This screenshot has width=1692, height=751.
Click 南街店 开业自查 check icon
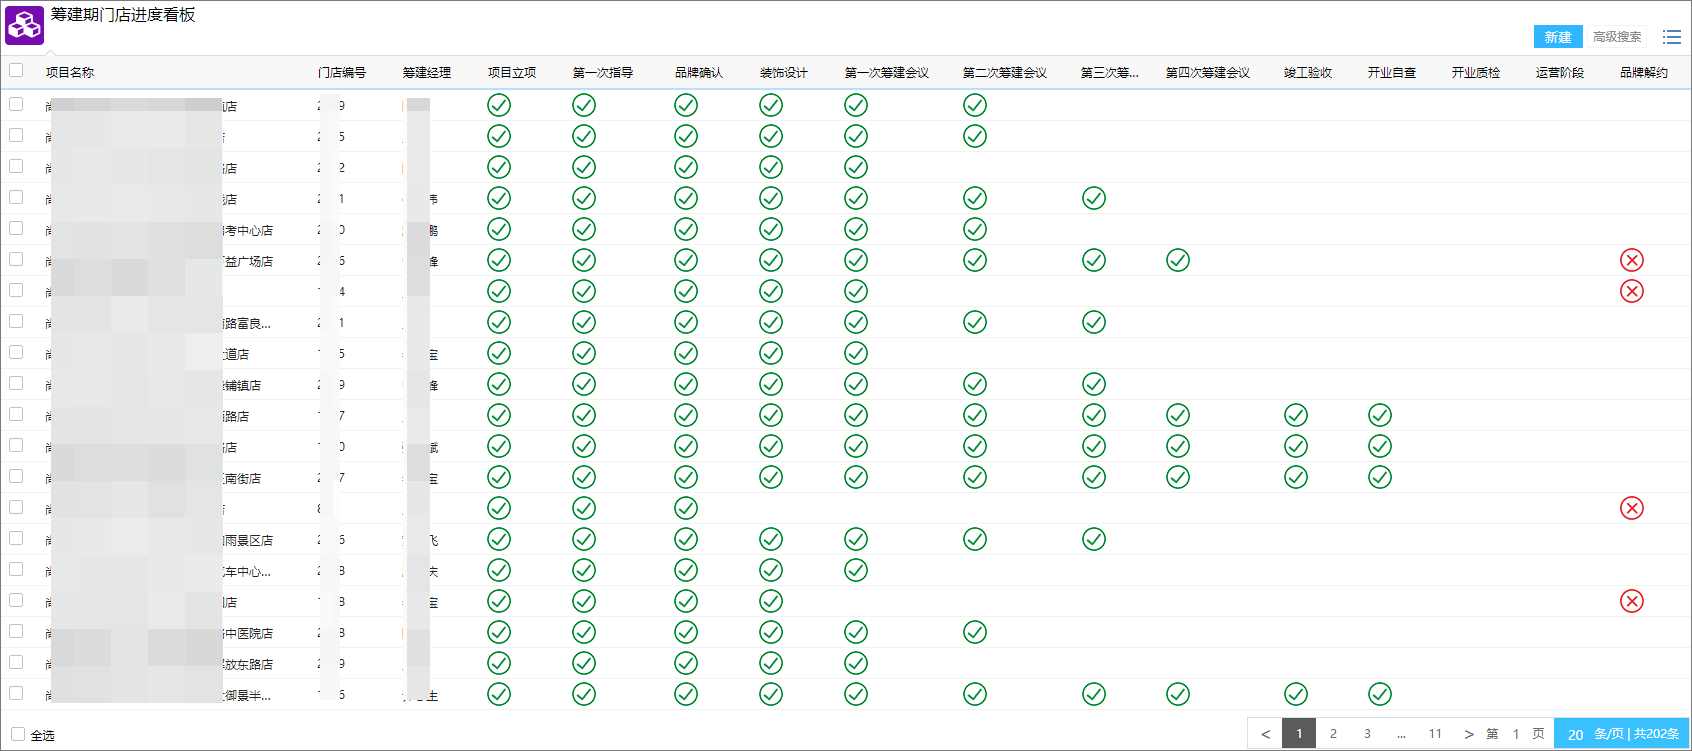(1380, 477)
